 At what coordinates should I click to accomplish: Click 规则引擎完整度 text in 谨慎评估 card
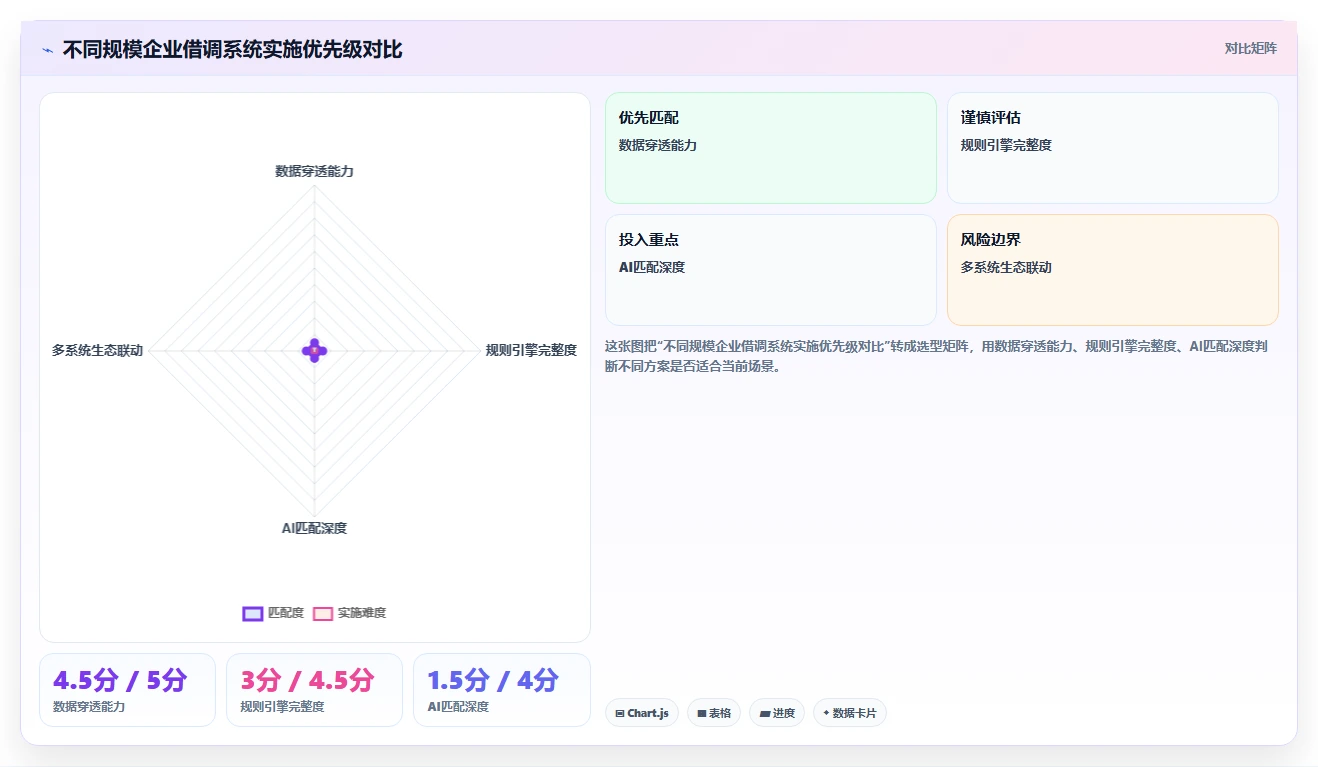click(x=1006, y=145)
